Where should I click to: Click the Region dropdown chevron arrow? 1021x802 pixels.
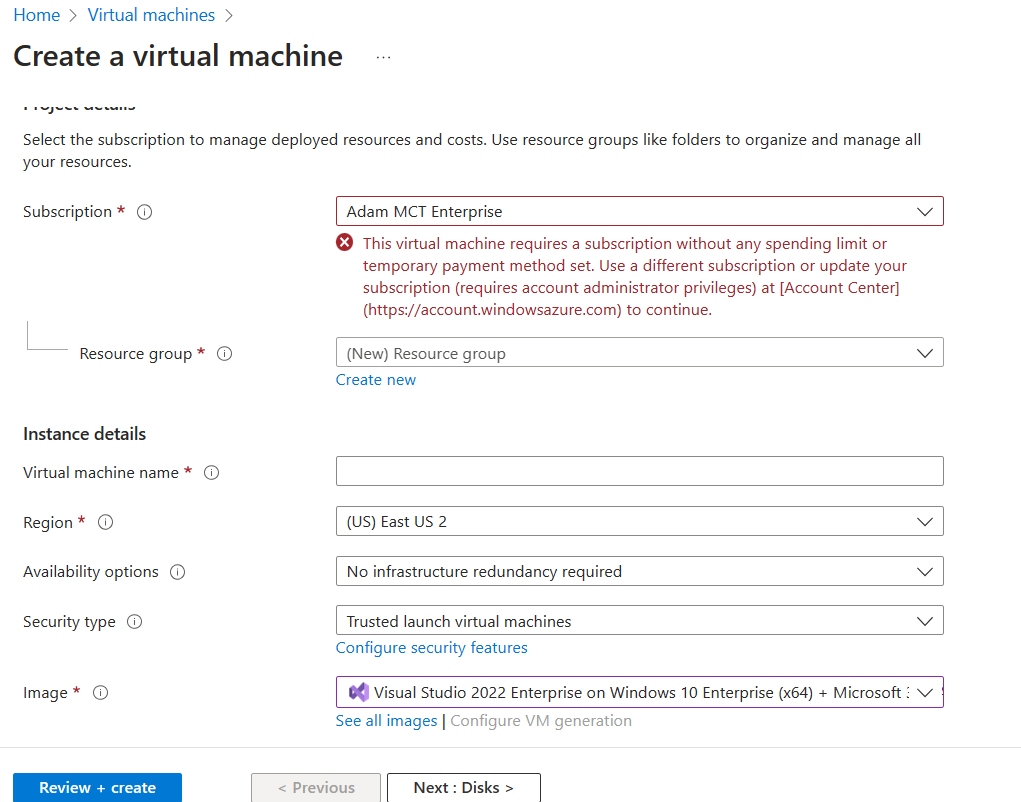click(925, 522)
